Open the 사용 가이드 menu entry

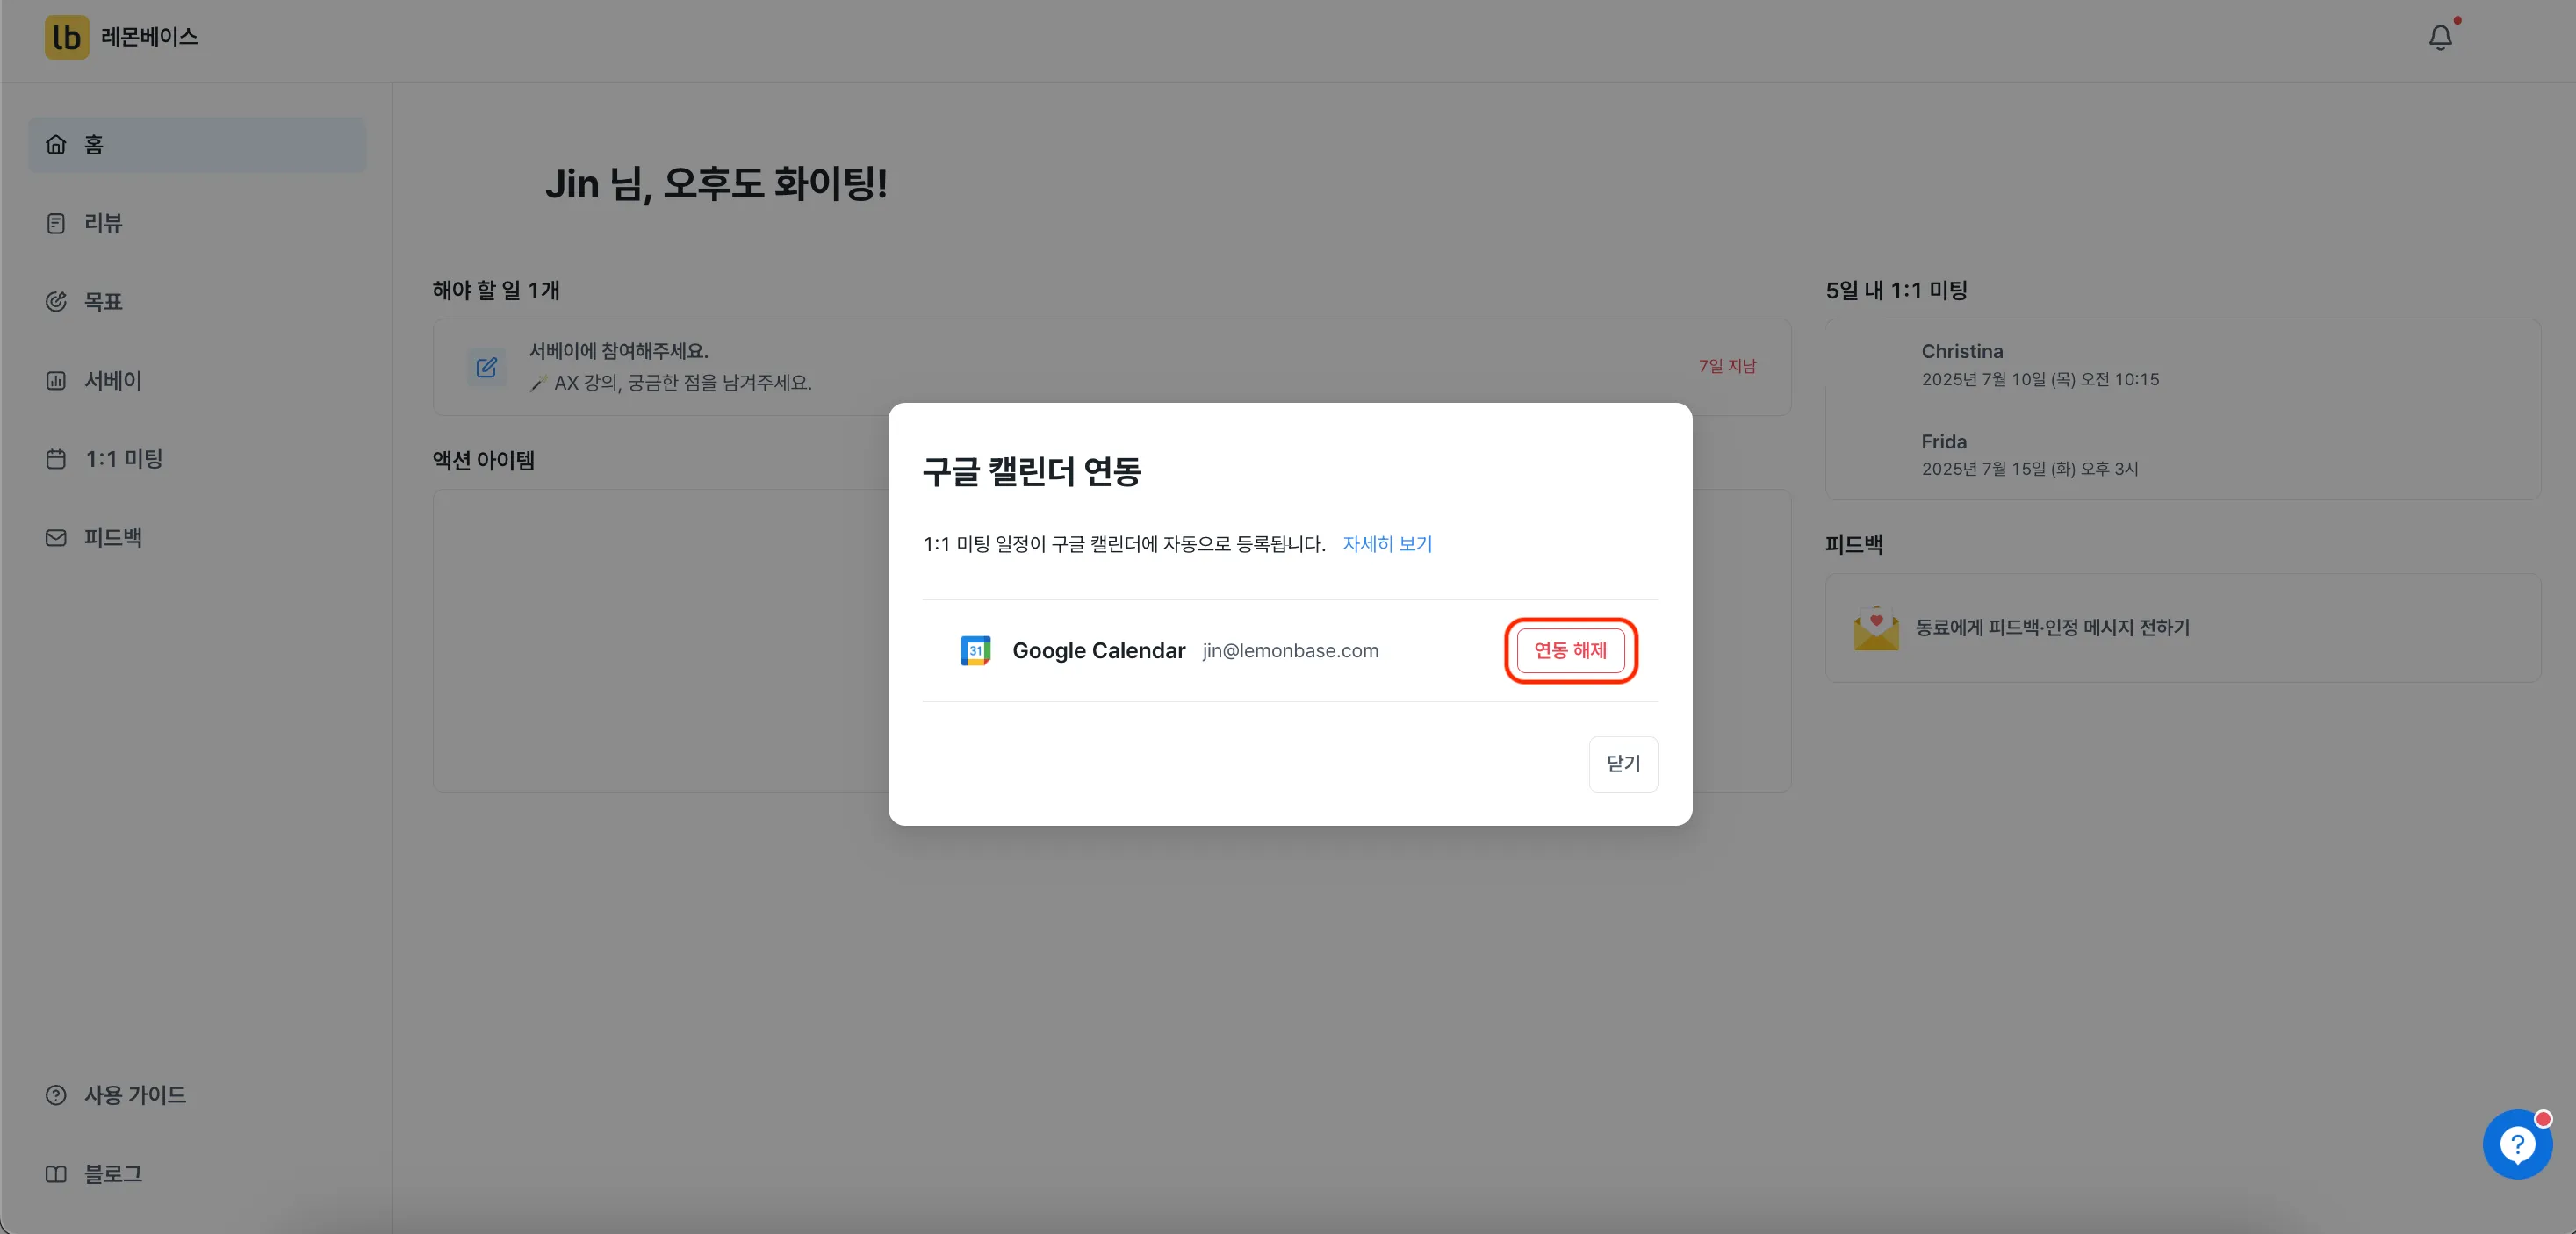point(135,1095)
